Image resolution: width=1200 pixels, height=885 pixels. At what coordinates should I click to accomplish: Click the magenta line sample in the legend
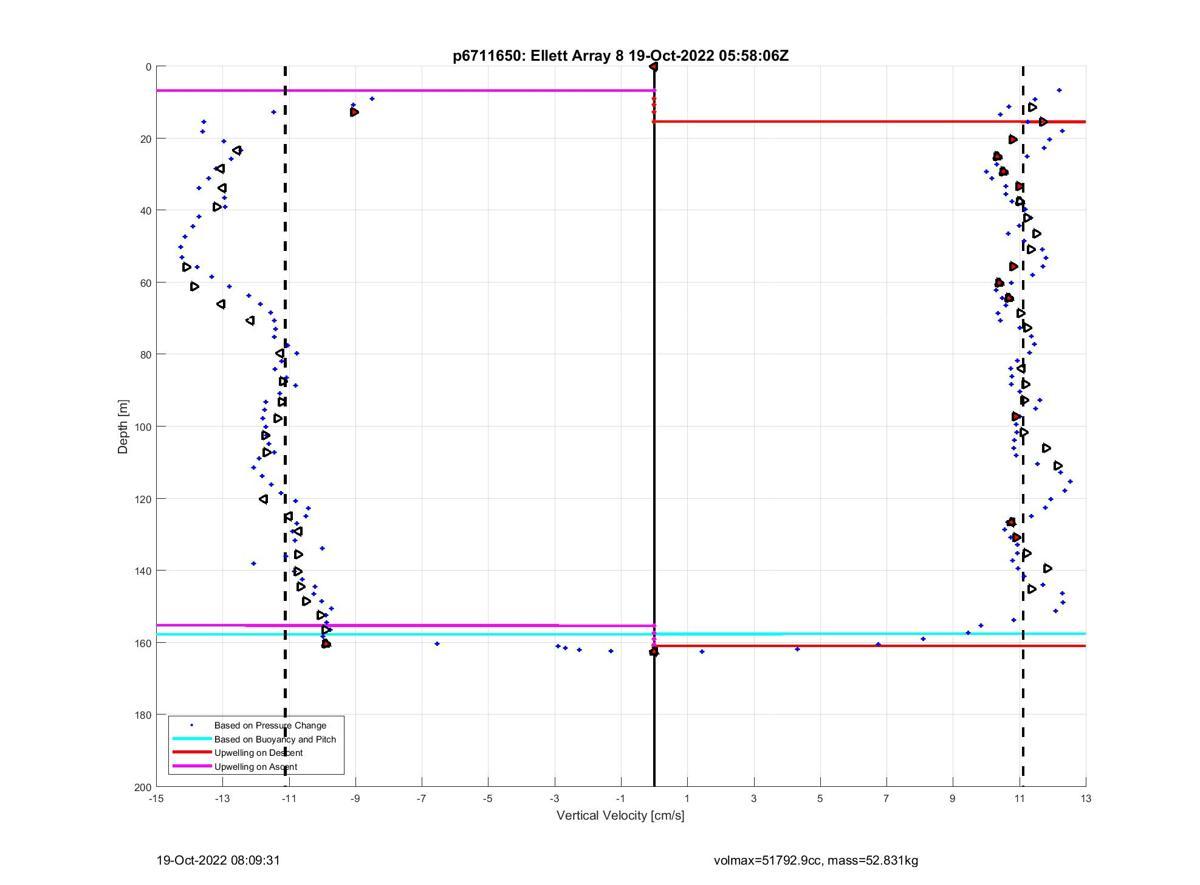tap(191, 767)
